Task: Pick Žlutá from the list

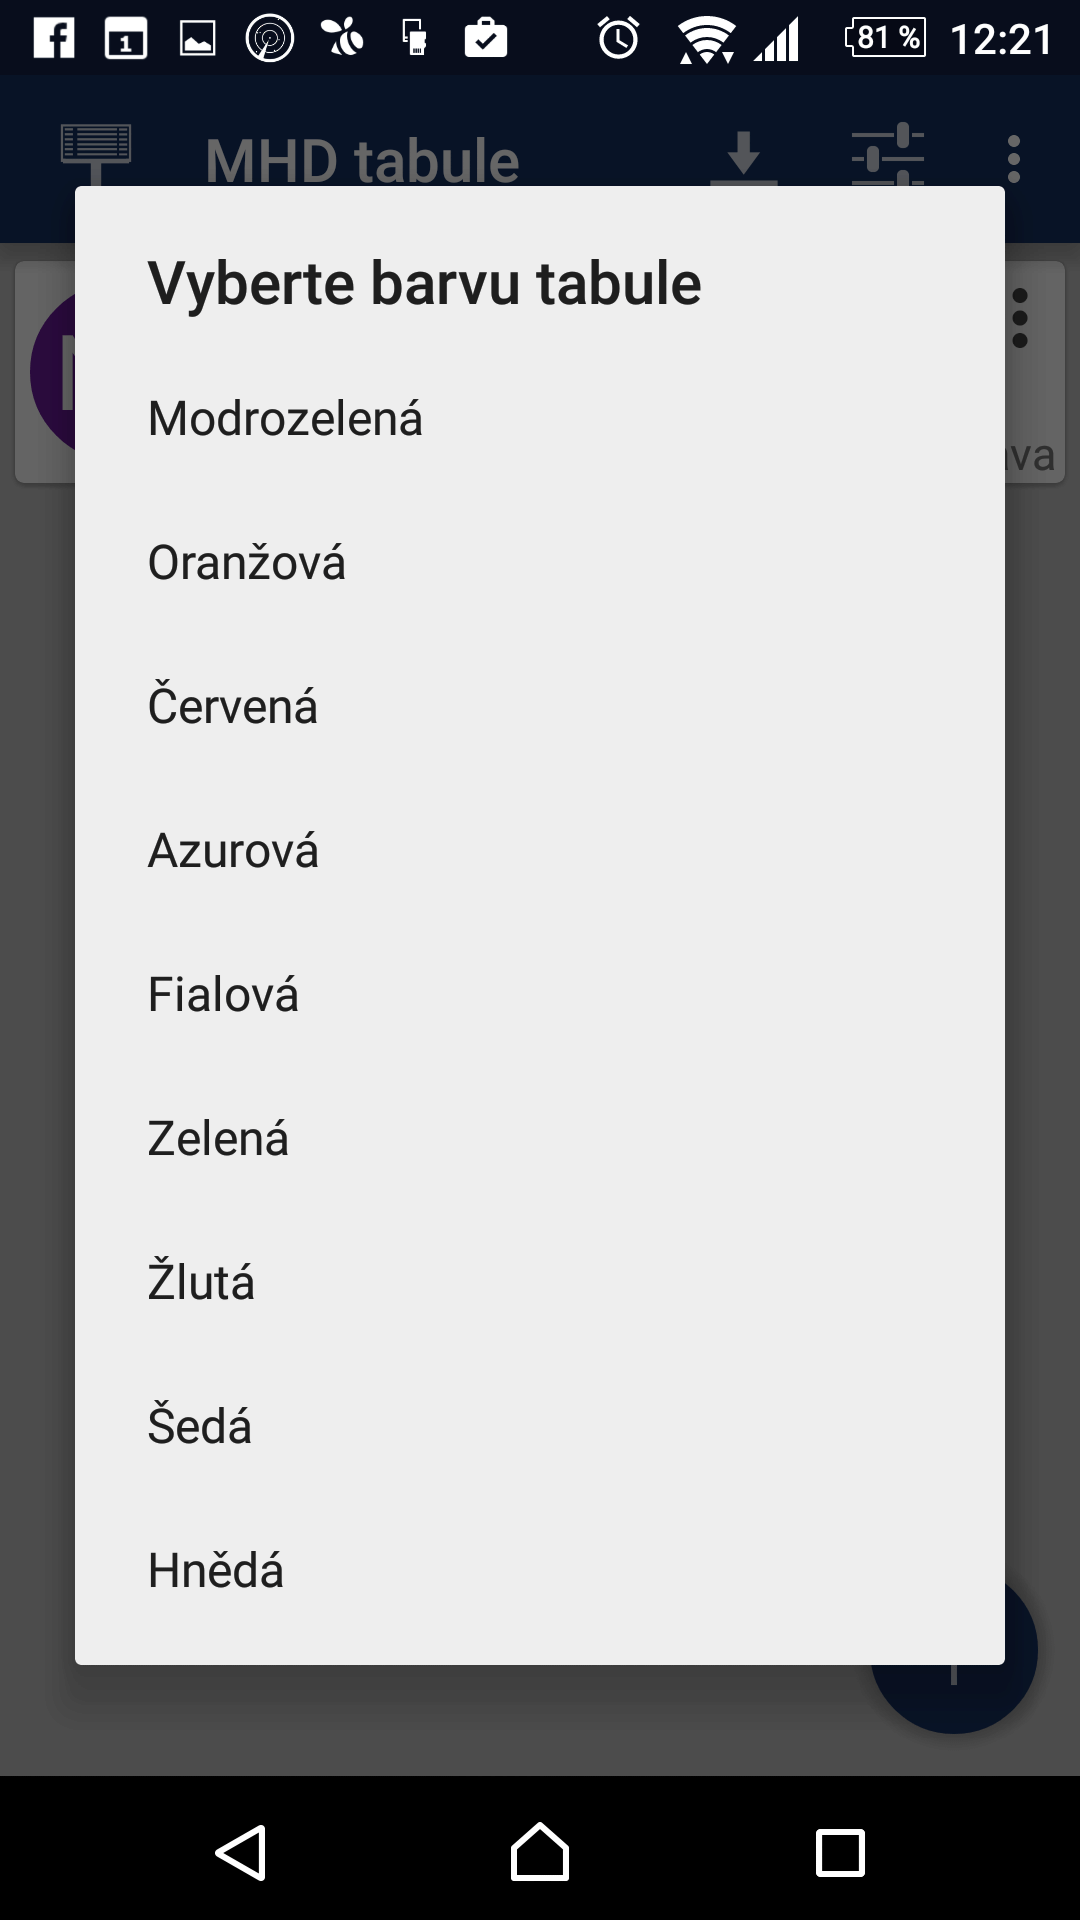Action: (x=201, y=1283)
